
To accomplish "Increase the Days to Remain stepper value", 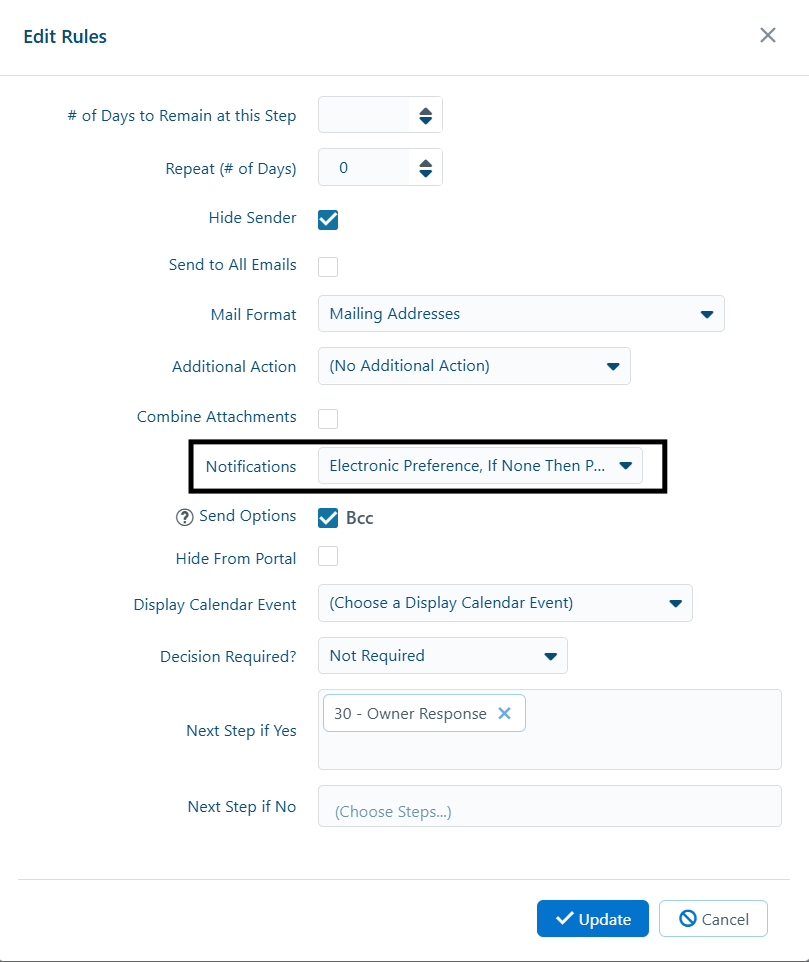I will tap(426, 110).
